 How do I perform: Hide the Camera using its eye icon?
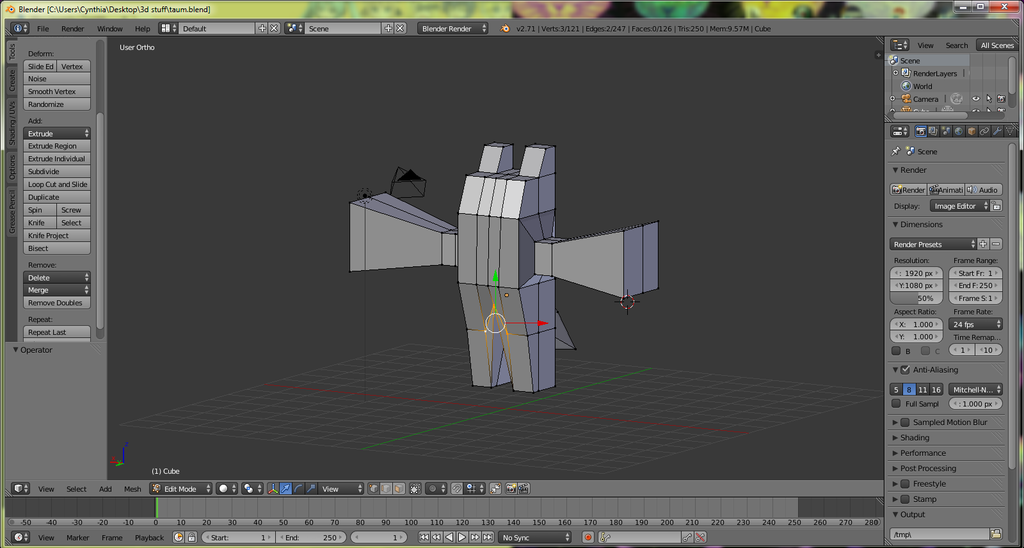977,99
